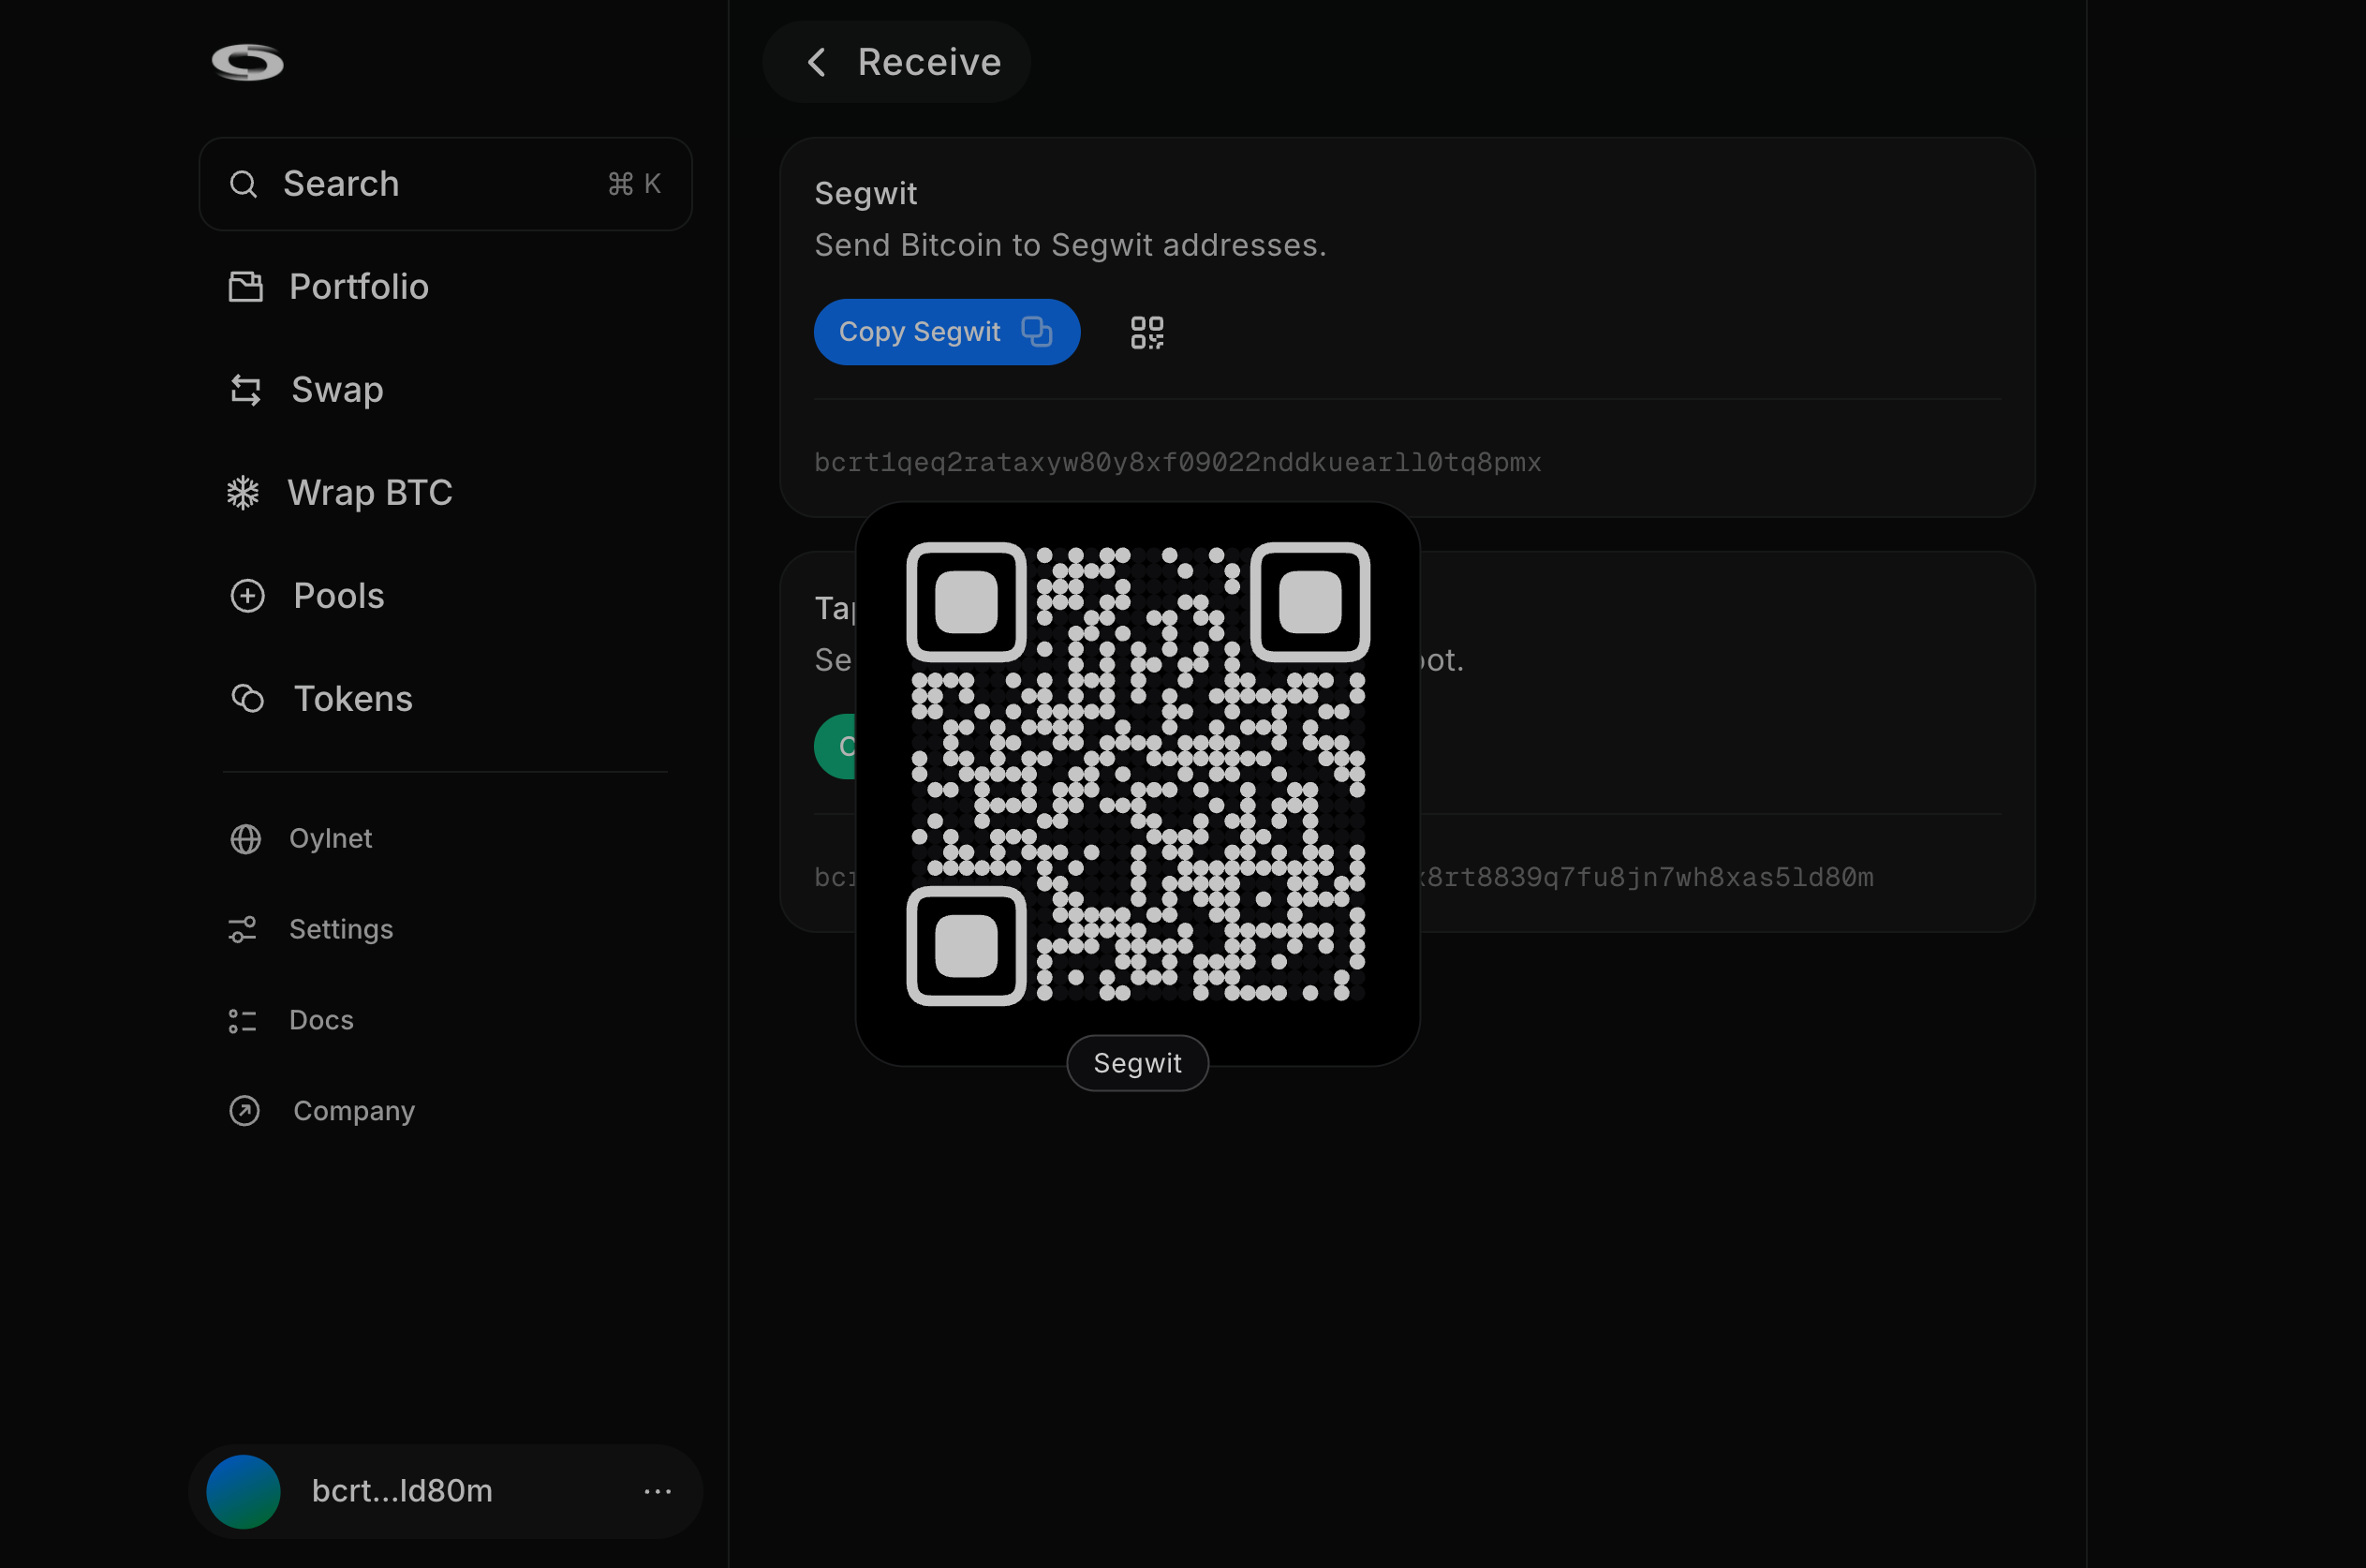
Task: Click the bcrt...ld80m wallet address label
Action: (x=402, y=1491)
